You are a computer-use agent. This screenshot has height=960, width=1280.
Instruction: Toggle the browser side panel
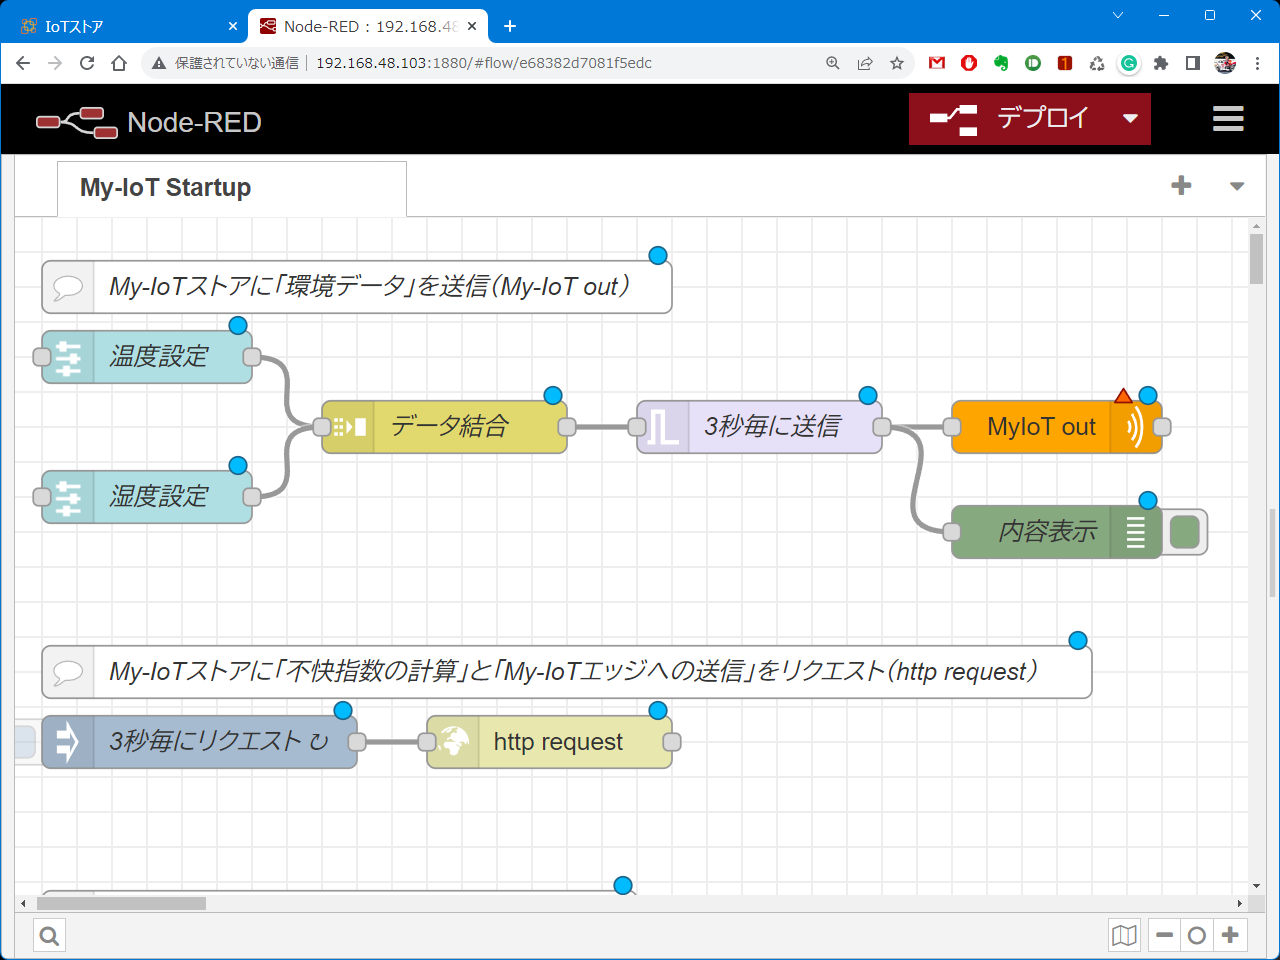click(1193, 63)
